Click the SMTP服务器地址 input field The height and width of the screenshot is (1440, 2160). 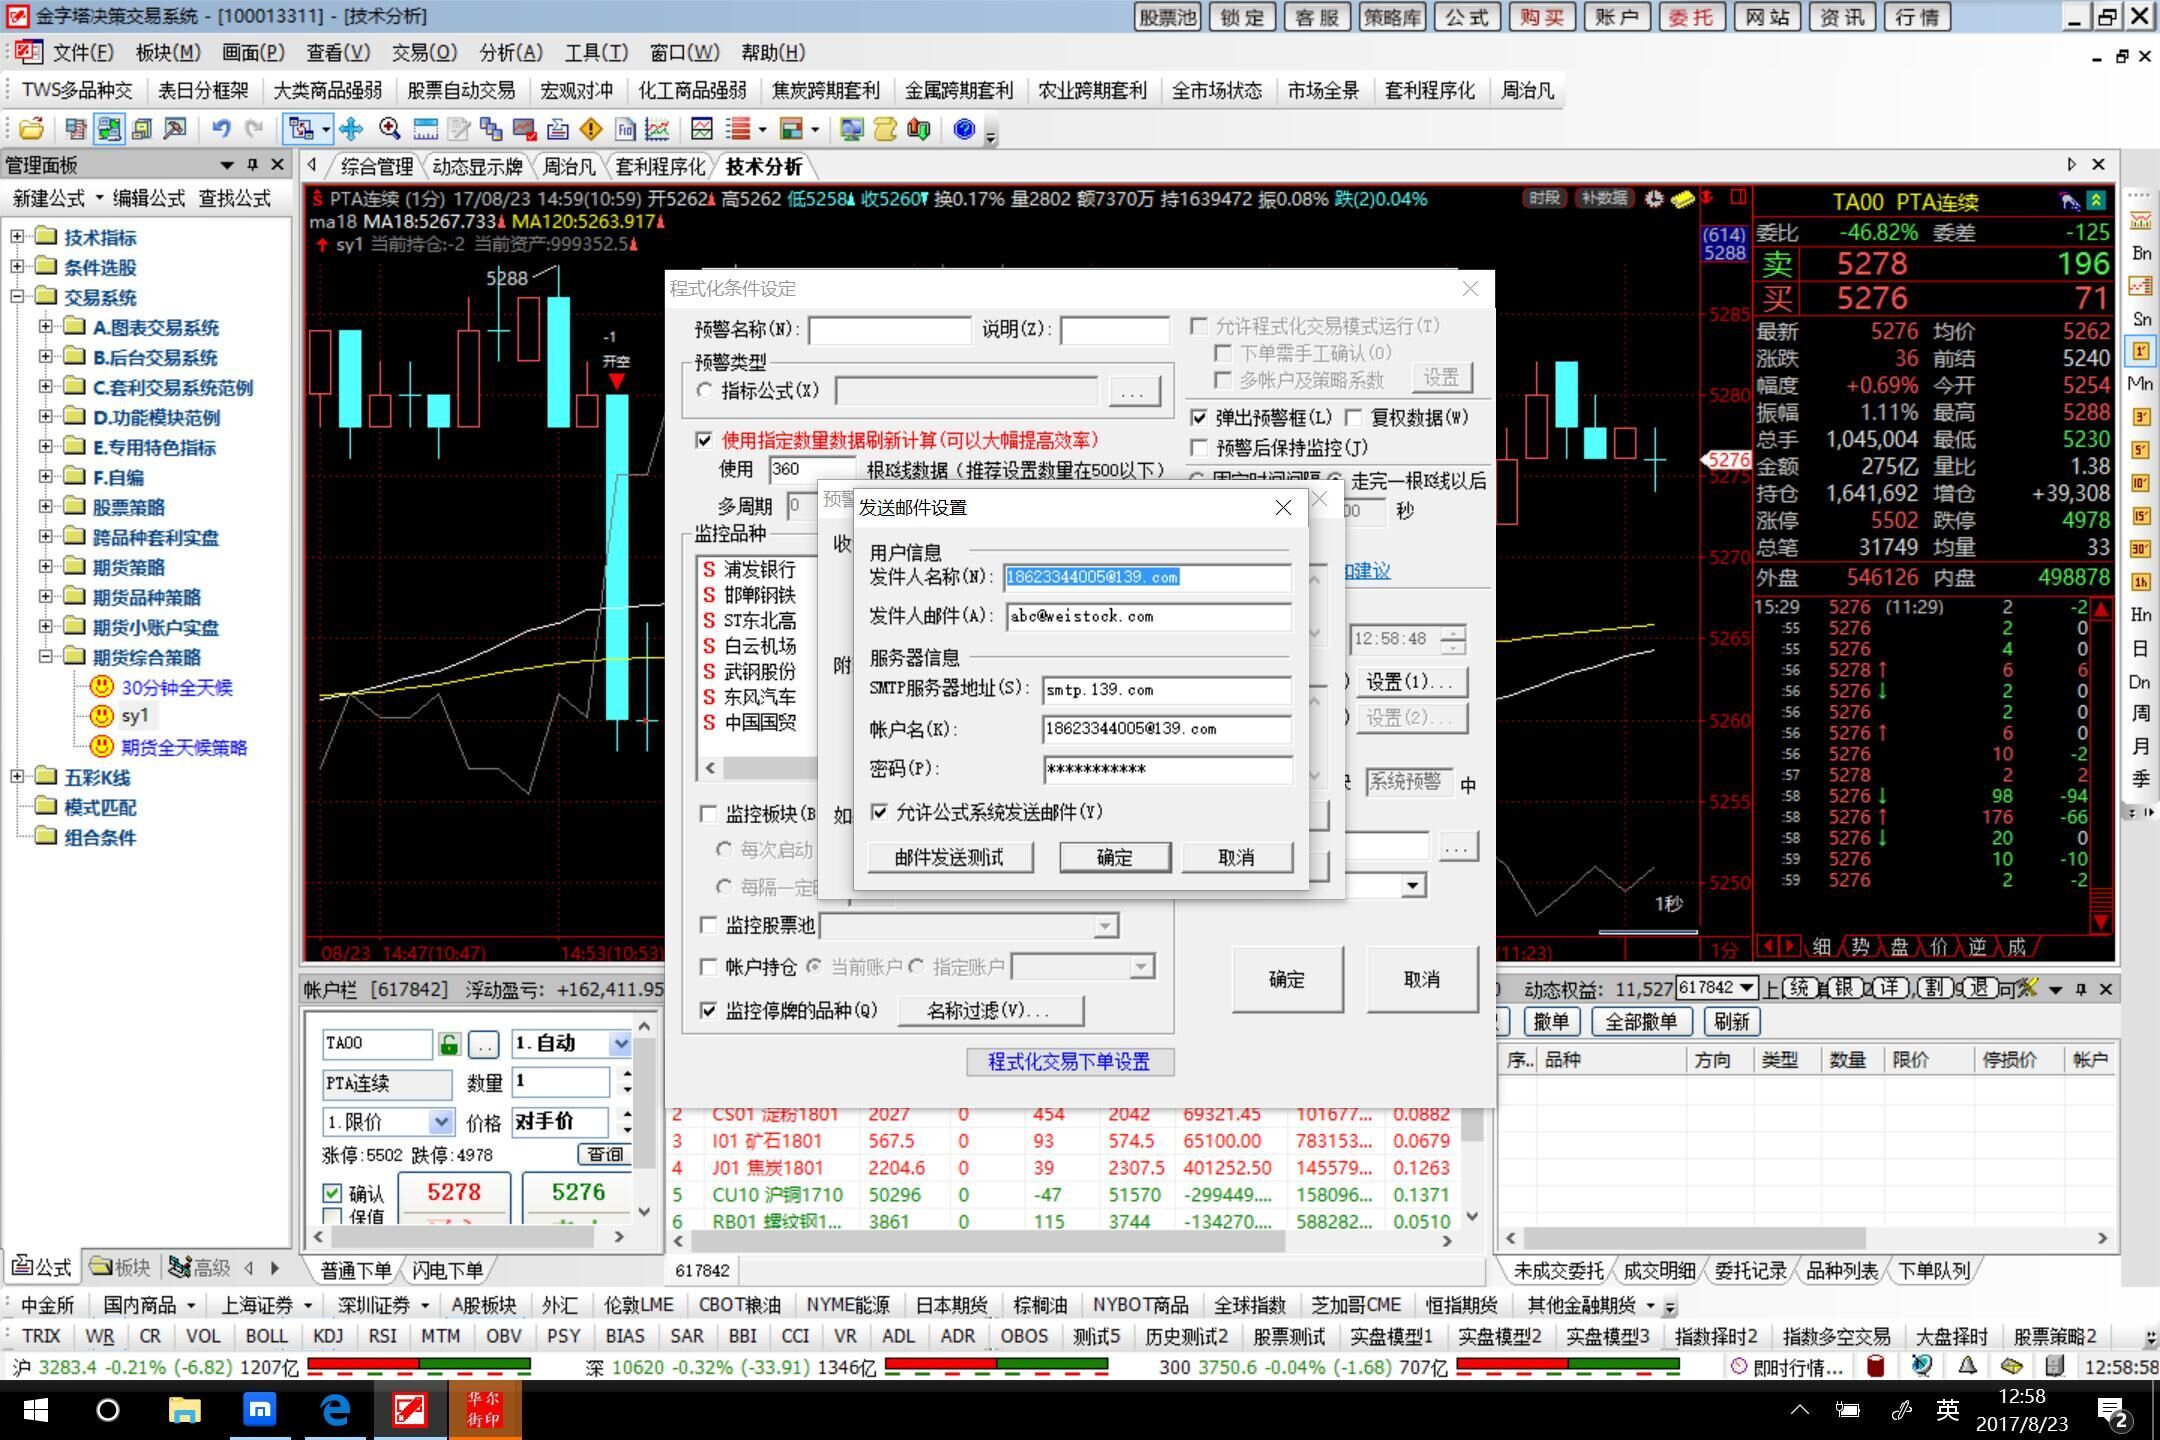[x=1165, y=690]
